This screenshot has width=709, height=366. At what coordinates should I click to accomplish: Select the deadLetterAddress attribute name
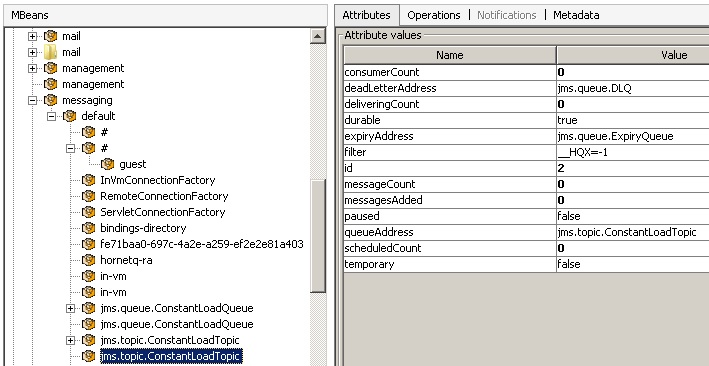pos(390,88)
